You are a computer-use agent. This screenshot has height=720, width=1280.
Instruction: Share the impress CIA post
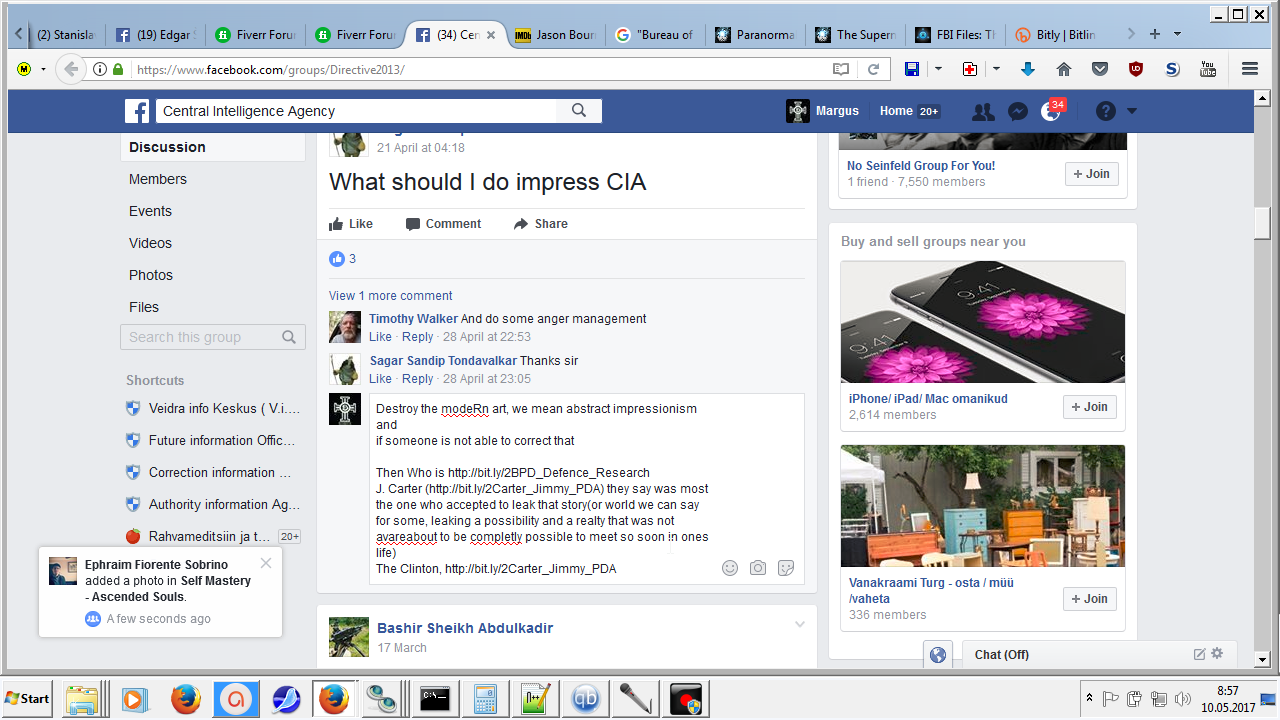(x=541, y=224)
